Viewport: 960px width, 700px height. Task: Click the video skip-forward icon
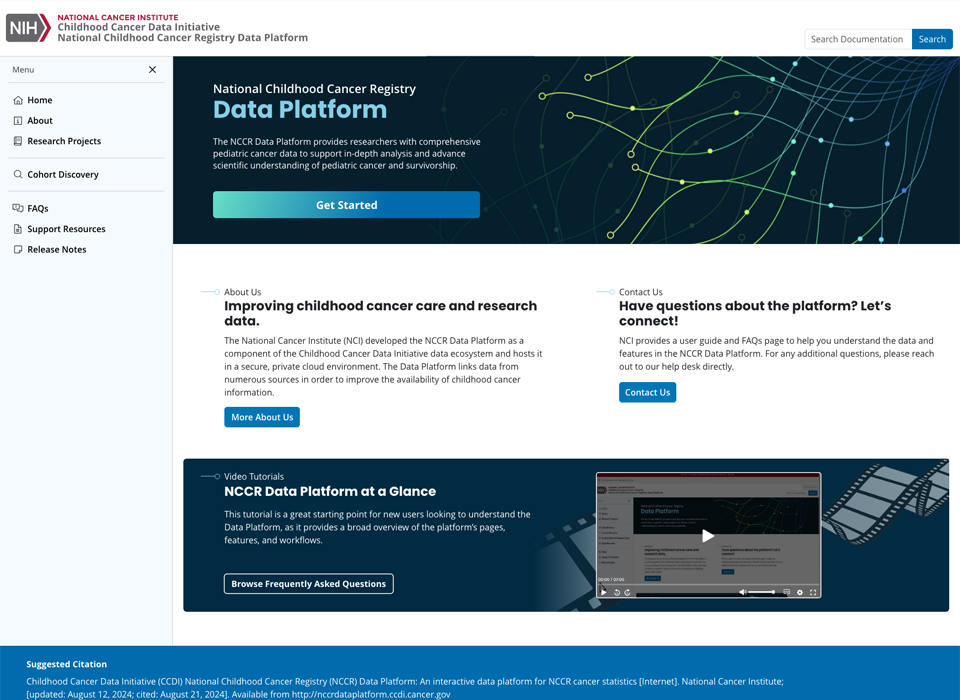click(x=628, y=592)
